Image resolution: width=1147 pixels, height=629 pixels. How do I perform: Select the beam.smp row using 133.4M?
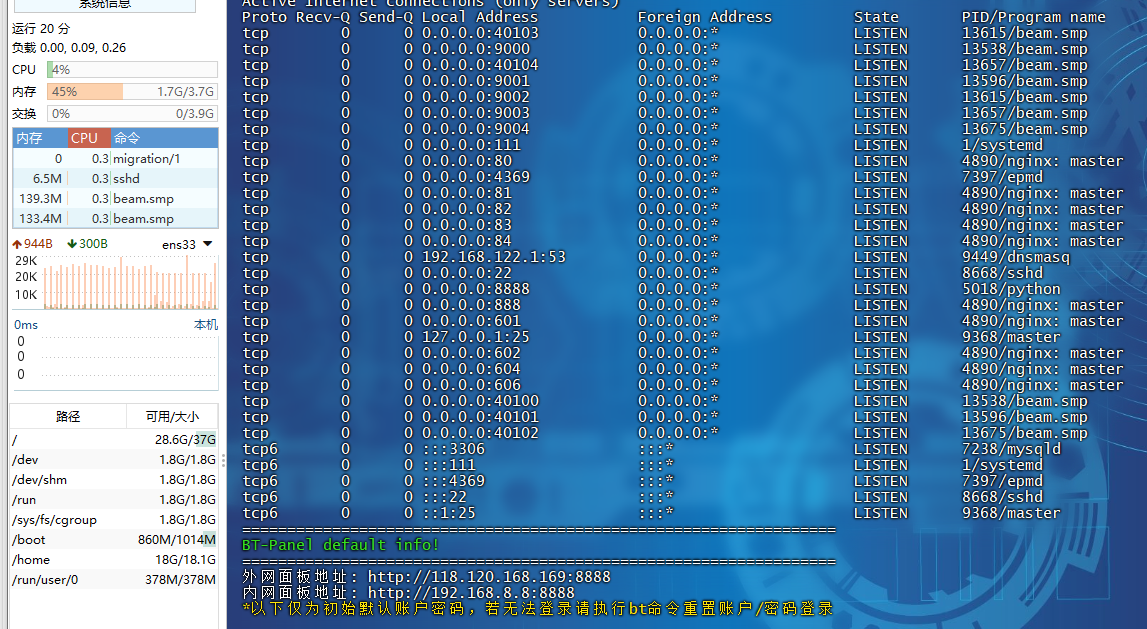(116, 219)
